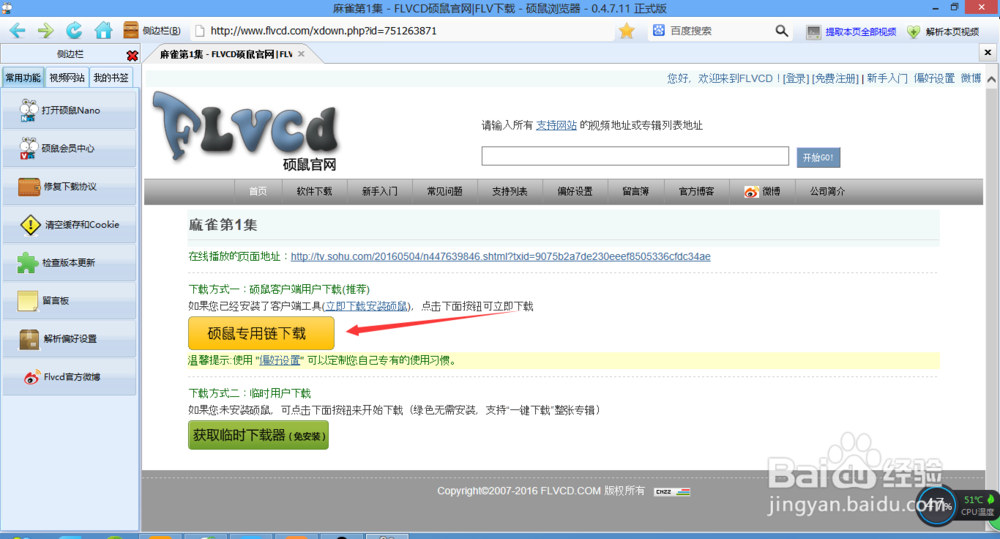Open 新手入门 top header link

point(887,78)
